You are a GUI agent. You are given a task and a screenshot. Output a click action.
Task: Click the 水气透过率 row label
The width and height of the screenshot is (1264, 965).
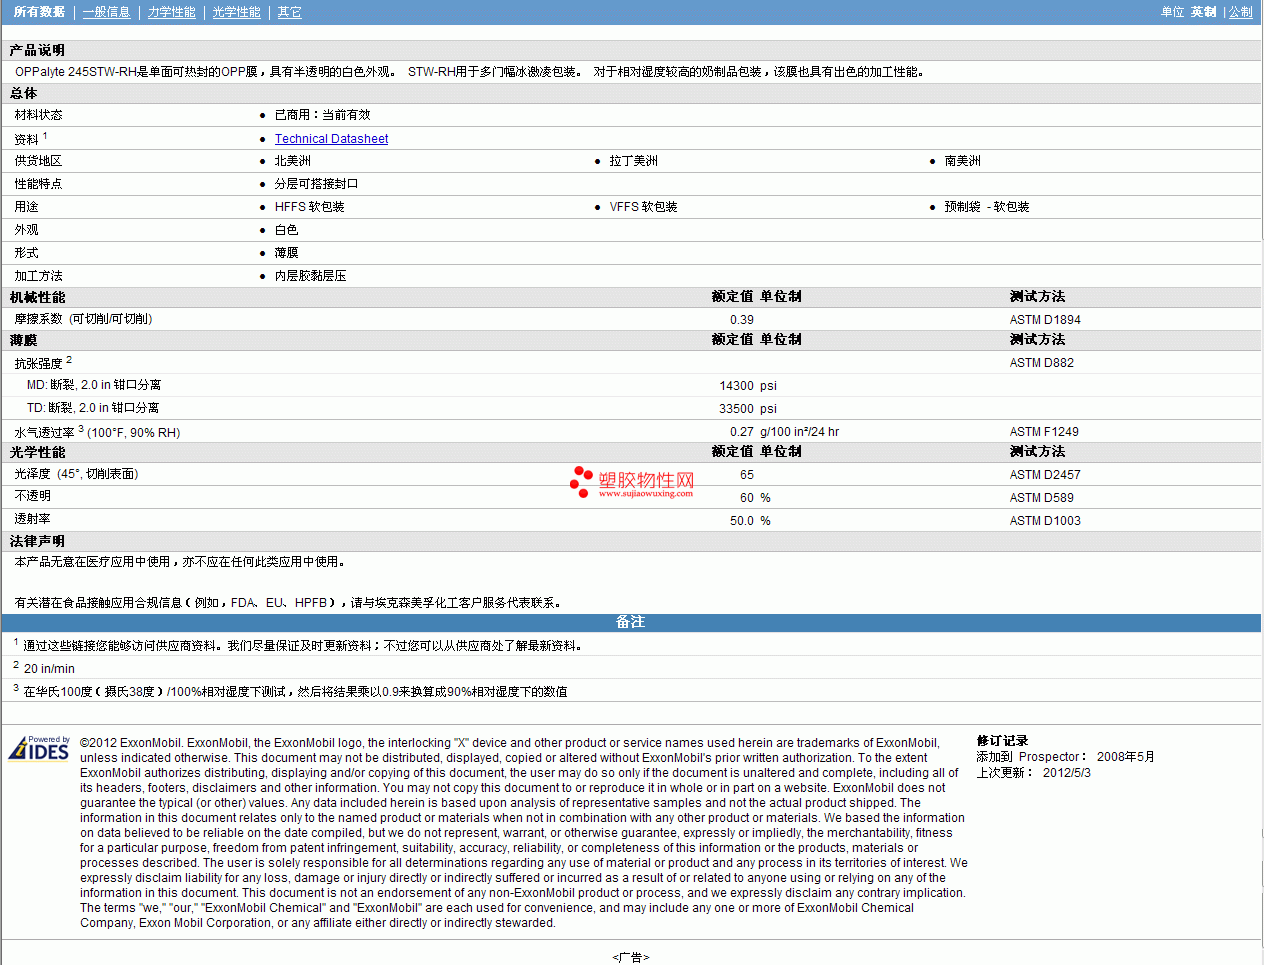[97, 432]
